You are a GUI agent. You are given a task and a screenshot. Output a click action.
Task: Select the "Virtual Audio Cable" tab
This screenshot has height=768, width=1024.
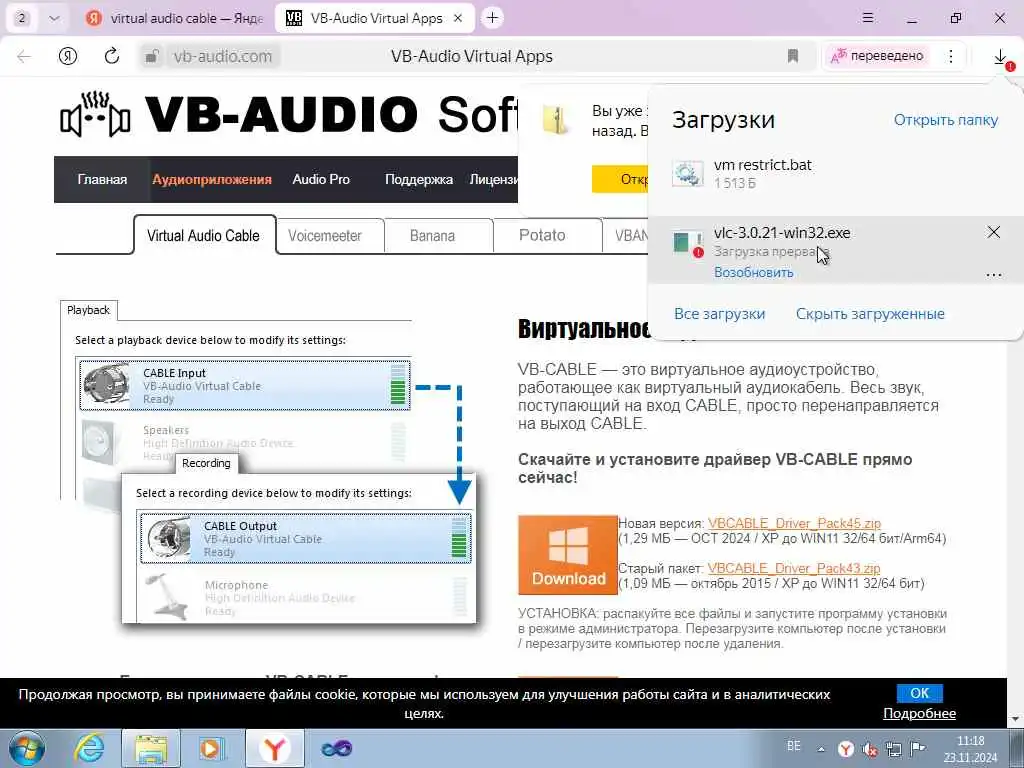pyautogui.click(x=204, y=236)
